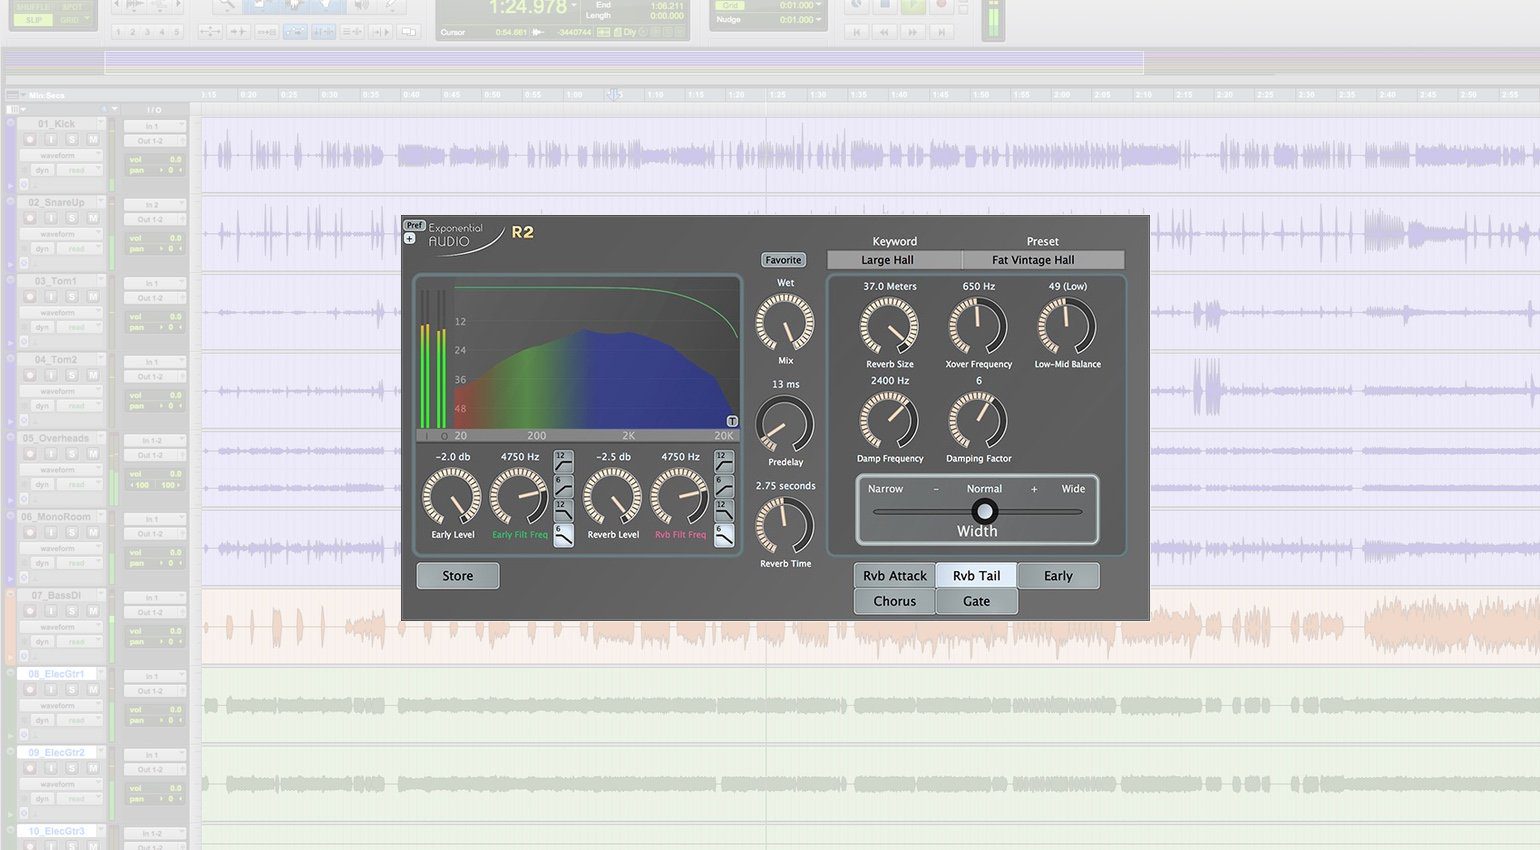1540x850 pixels.
Task: Click the Early Filt Freq knob
Action: click(519, 497)
